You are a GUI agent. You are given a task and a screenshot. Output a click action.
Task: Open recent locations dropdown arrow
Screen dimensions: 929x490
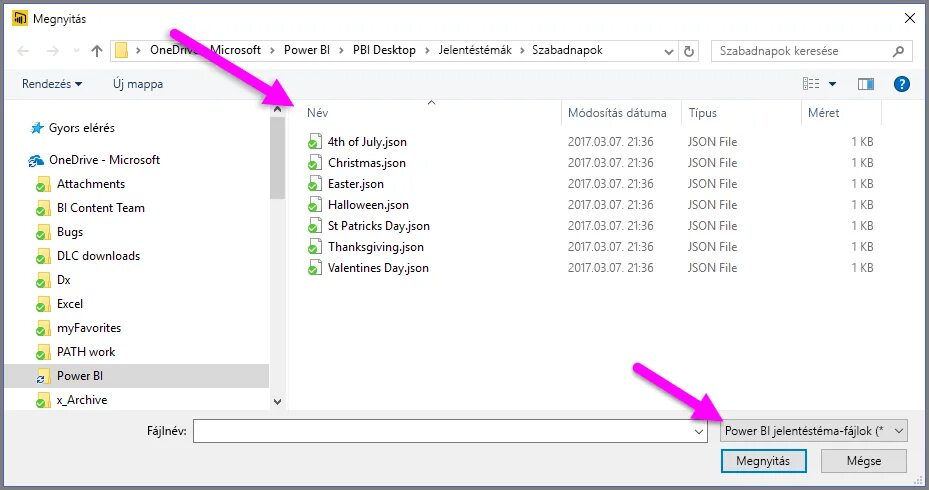click(x=76, y=52)
